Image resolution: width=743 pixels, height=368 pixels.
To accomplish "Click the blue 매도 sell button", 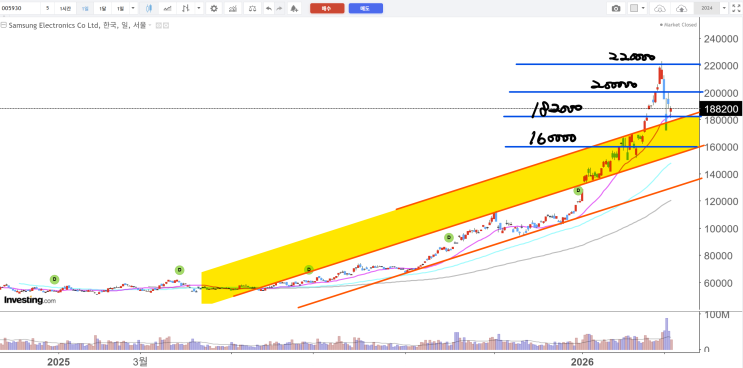I will click(366, 9).
